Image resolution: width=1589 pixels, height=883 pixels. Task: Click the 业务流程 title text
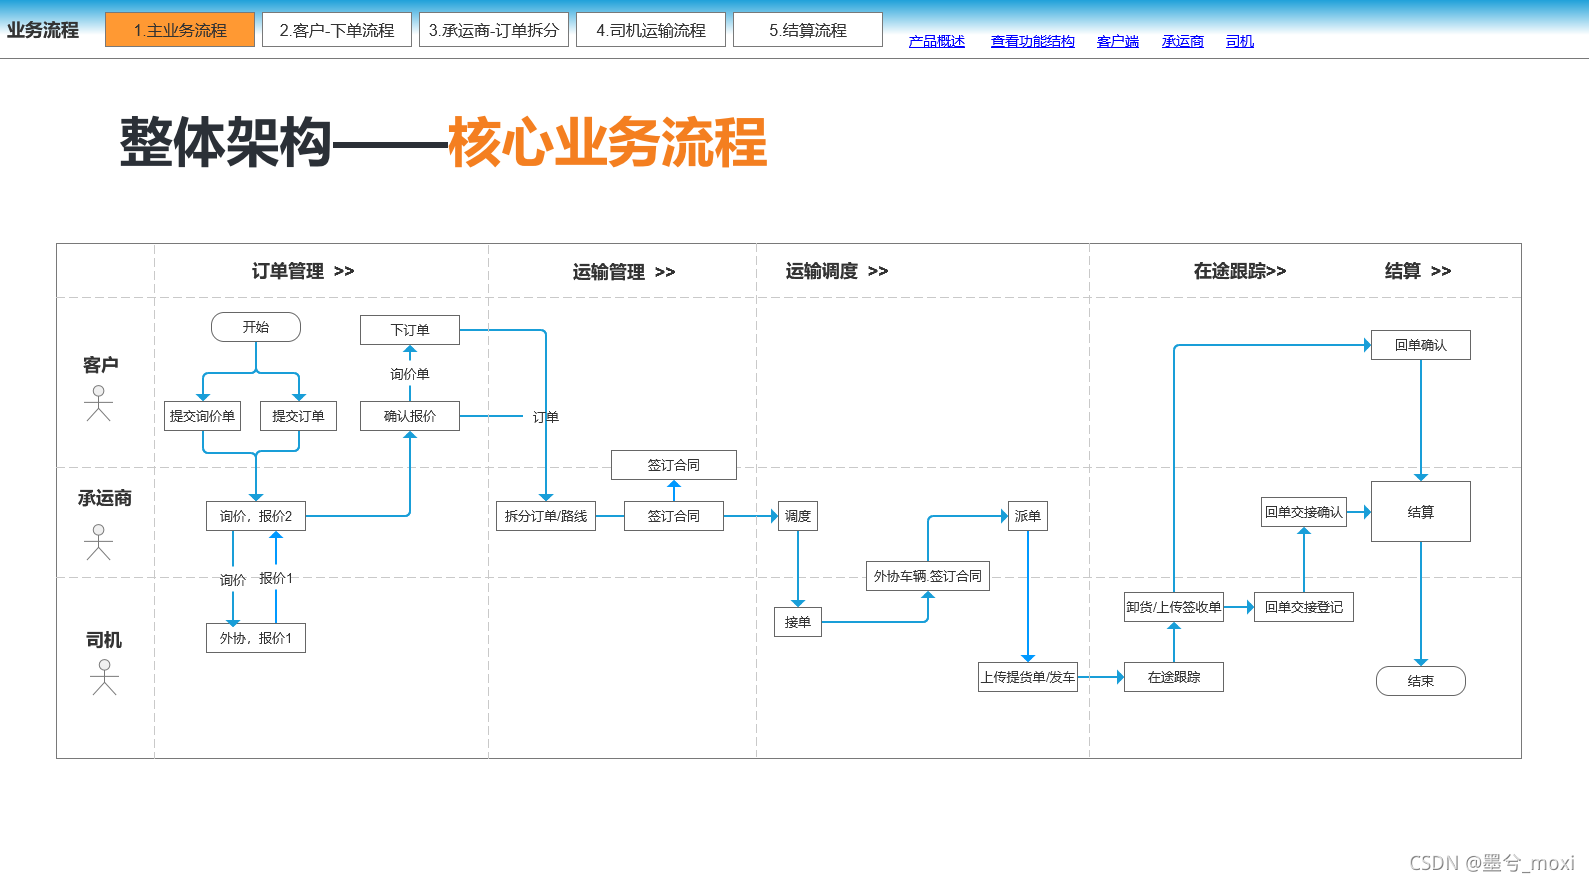click(43, 30)
